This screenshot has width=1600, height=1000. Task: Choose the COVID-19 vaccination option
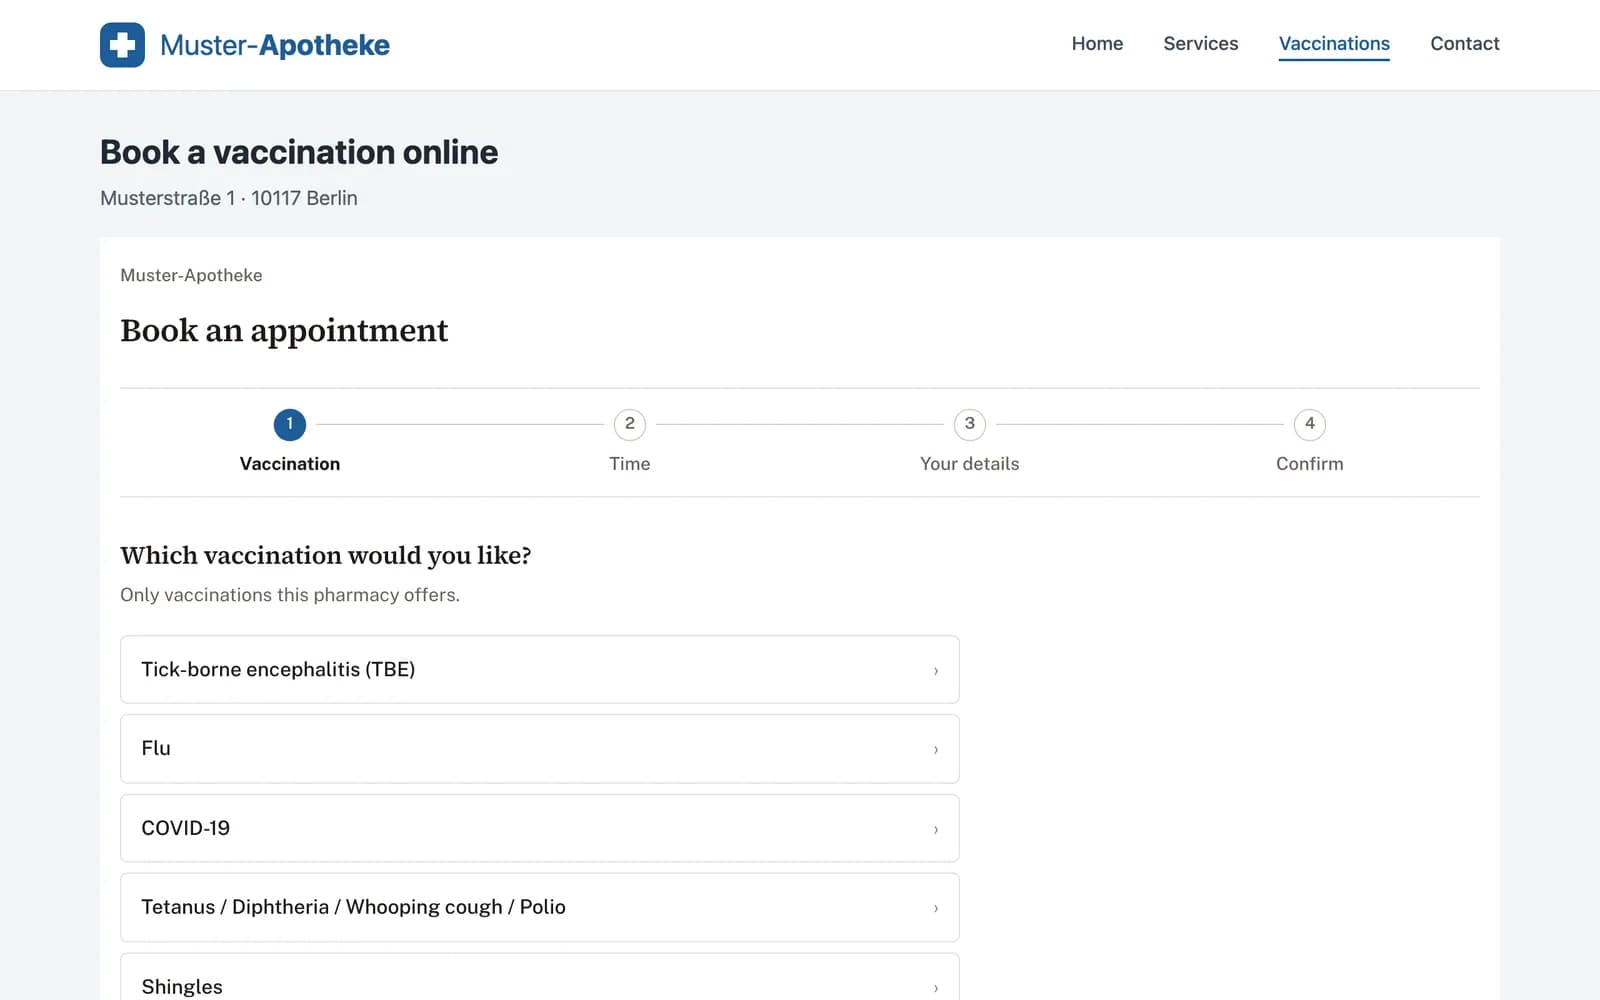point(540,828)
